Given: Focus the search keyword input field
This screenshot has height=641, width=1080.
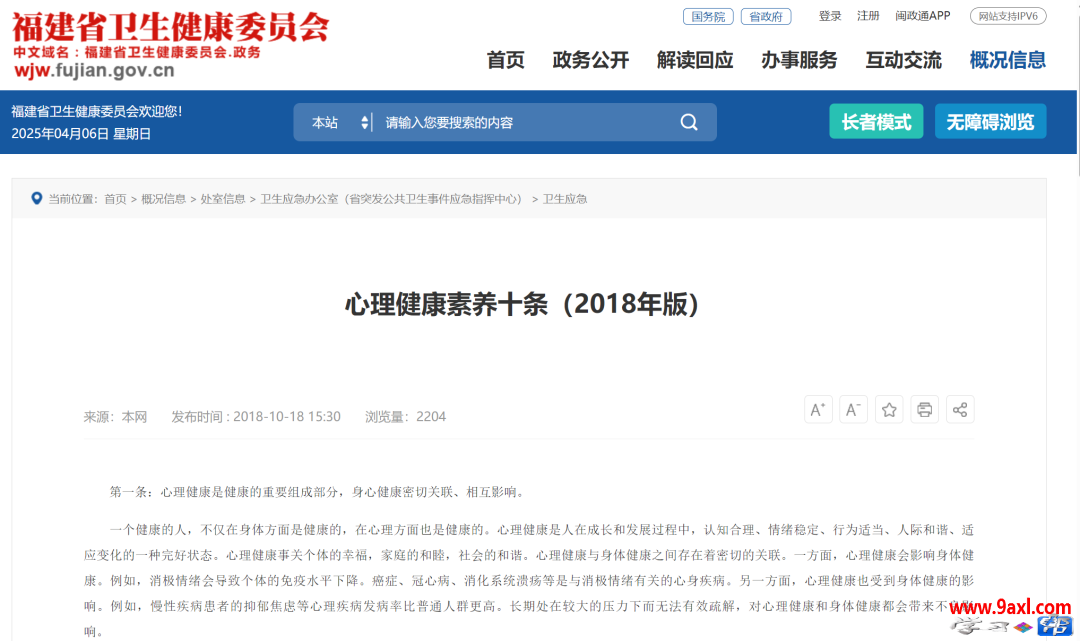Looking at the screenshot, I should 520,122.
